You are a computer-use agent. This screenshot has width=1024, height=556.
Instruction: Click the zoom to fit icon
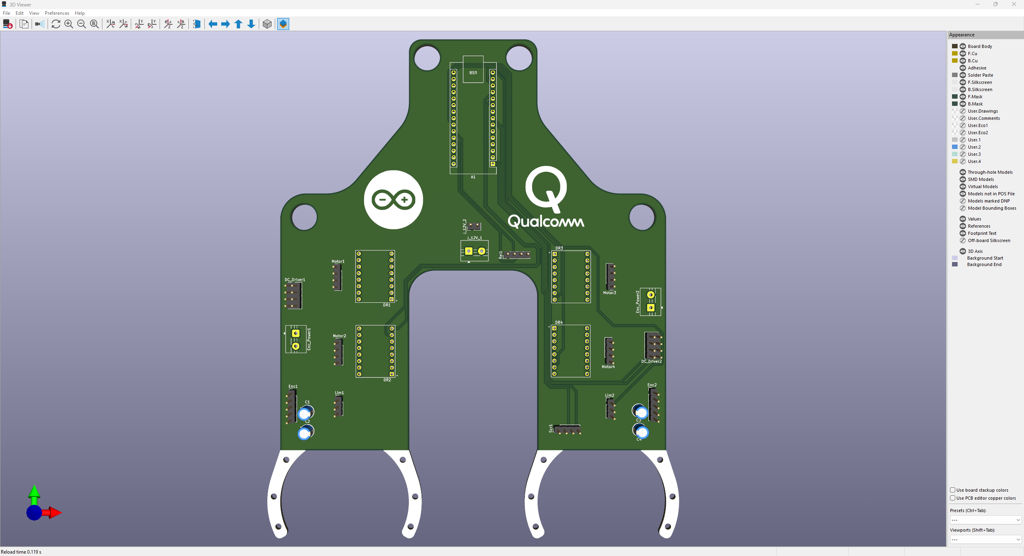click(95, 24)
